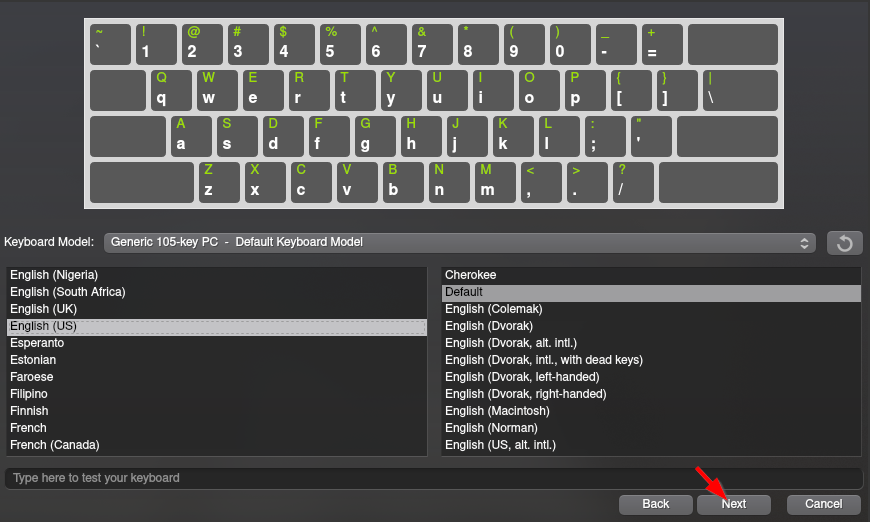The height and width of the screenshot is (522, 870).
Task: Click the Back button
Action: (x=655, y=504)
